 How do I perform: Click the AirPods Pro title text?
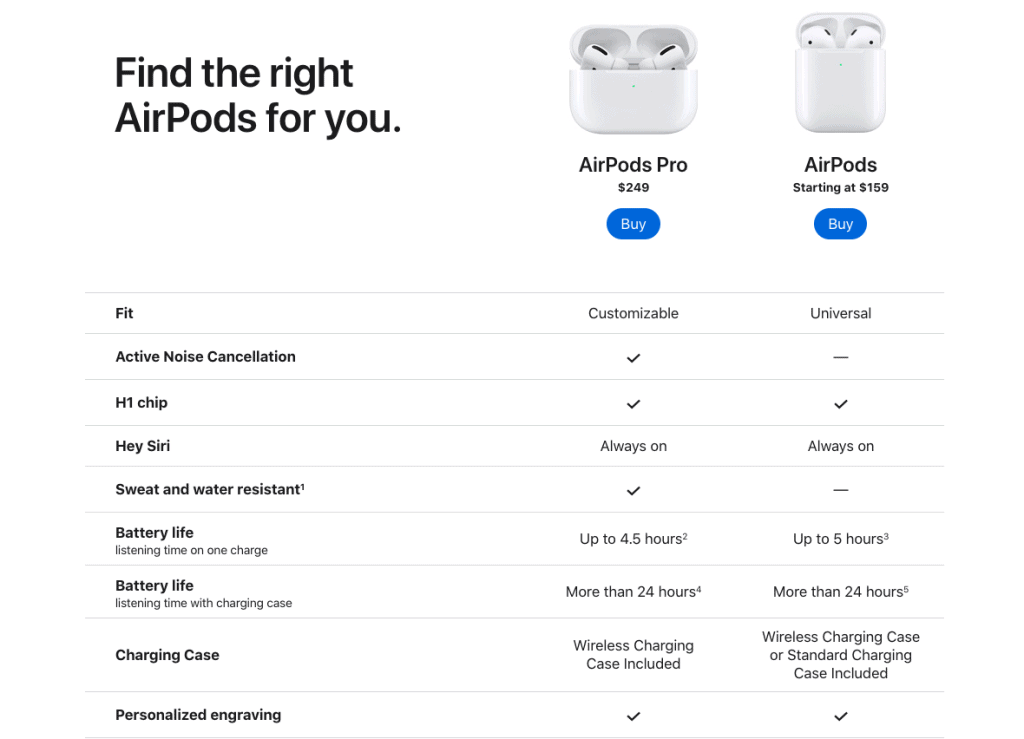pos(633,165)
